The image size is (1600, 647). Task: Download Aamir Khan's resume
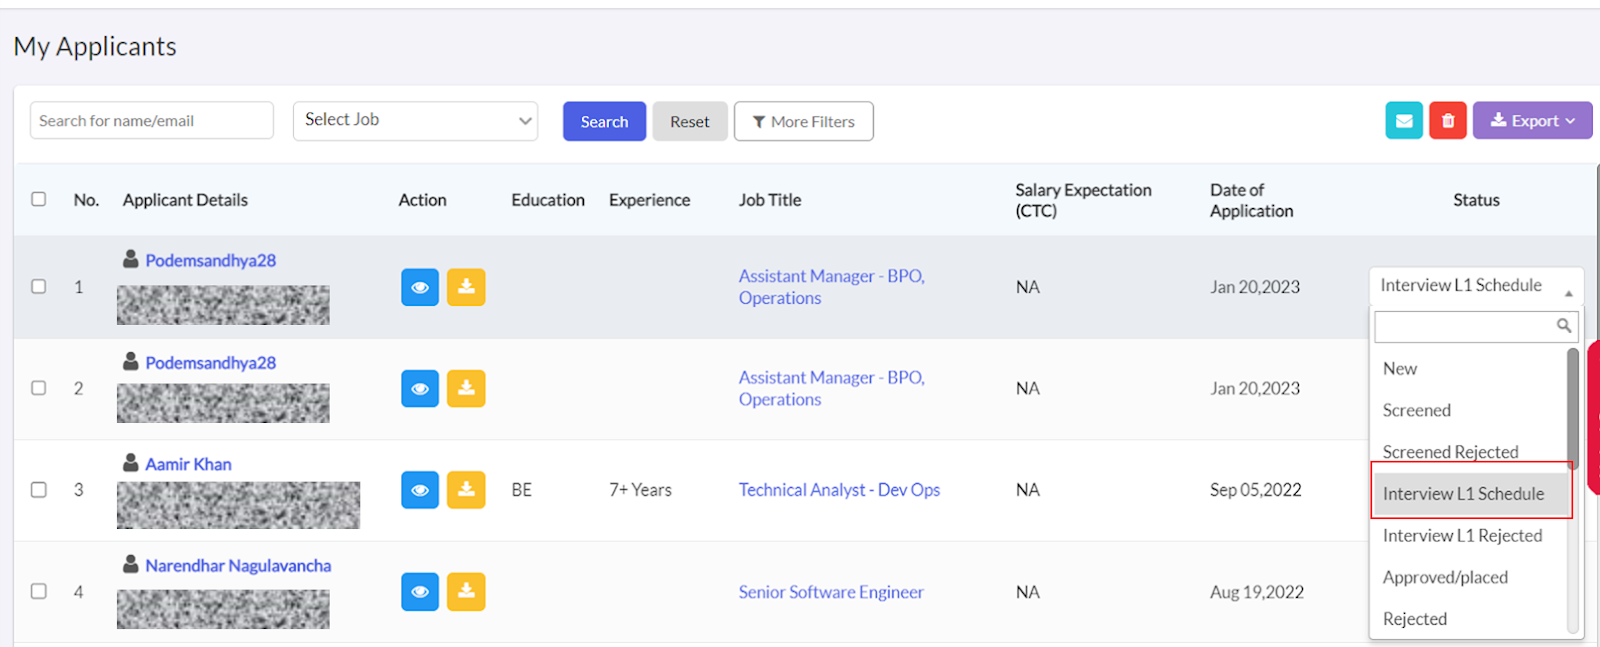pyautogui.click(x=466, y=490)
